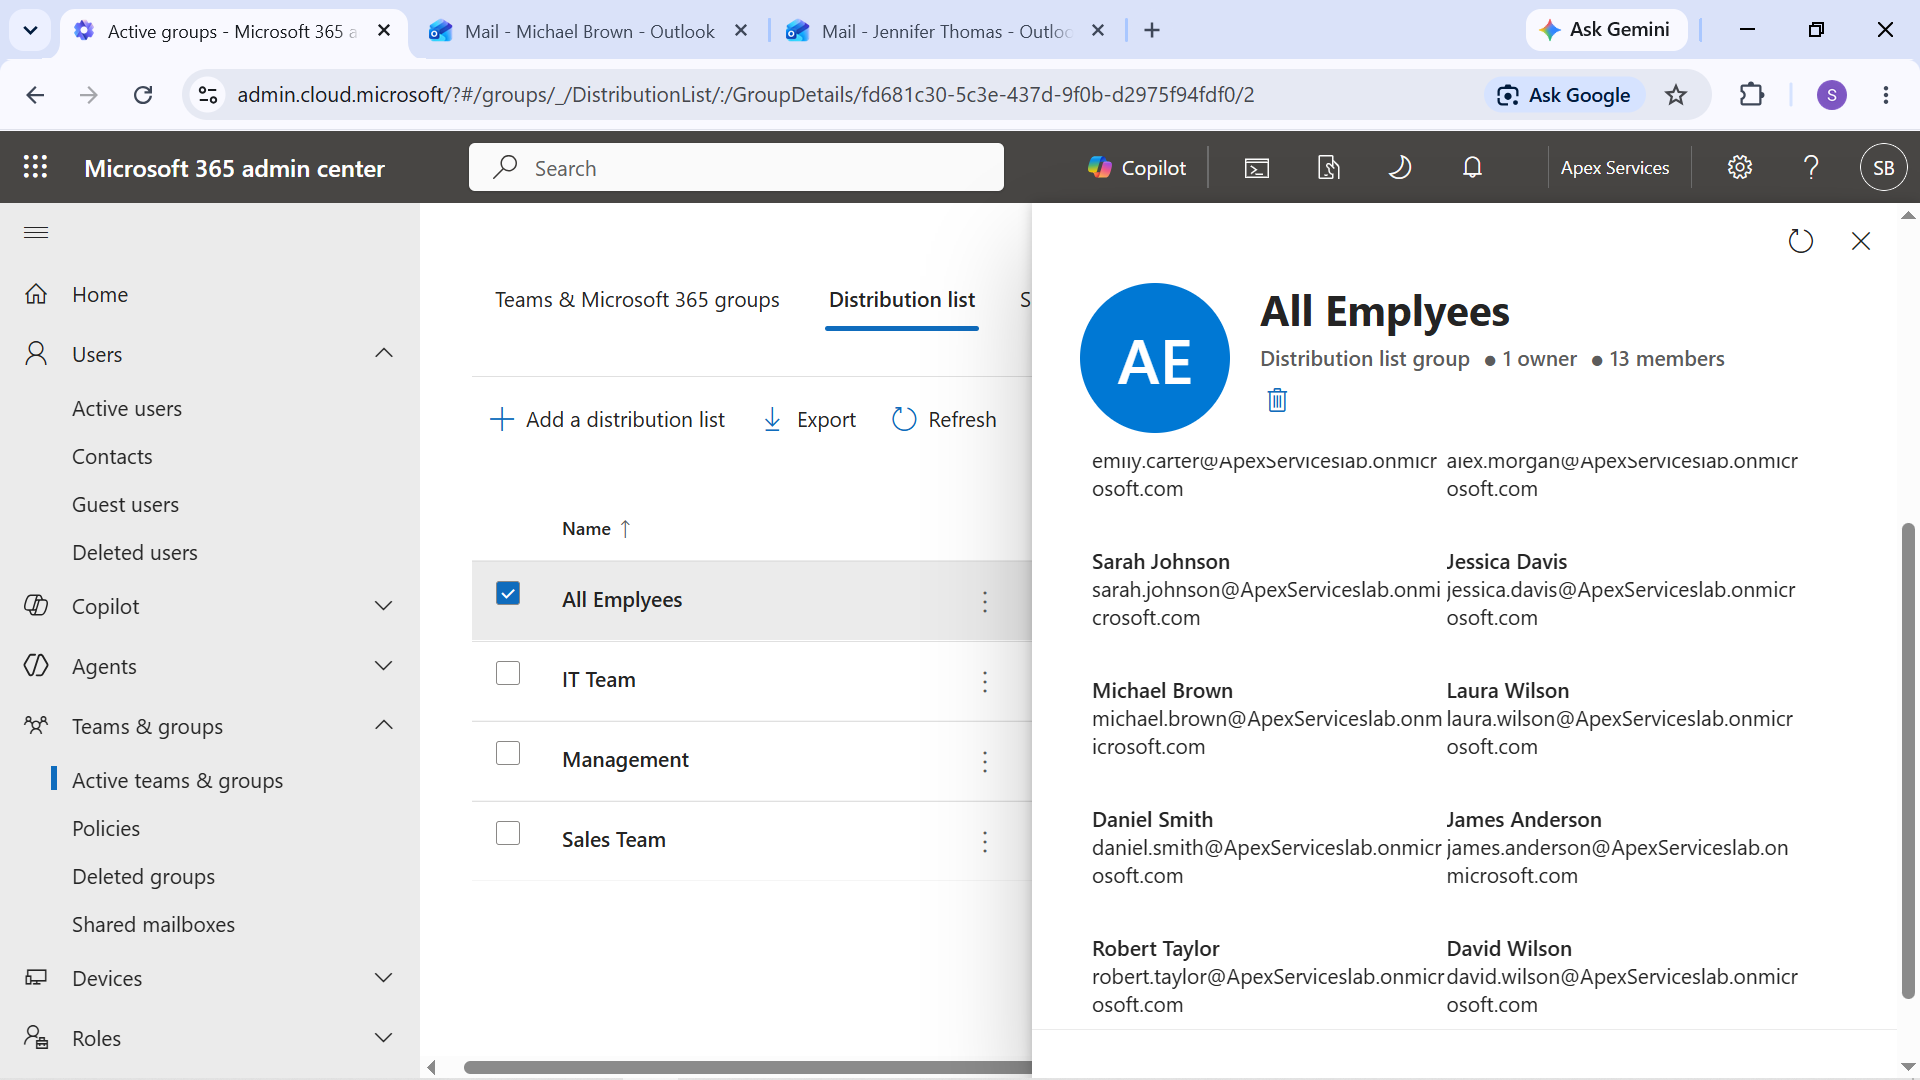Click Add a distribution list
This screenshot has height=1080, width=1920.
tap(607, 420)
